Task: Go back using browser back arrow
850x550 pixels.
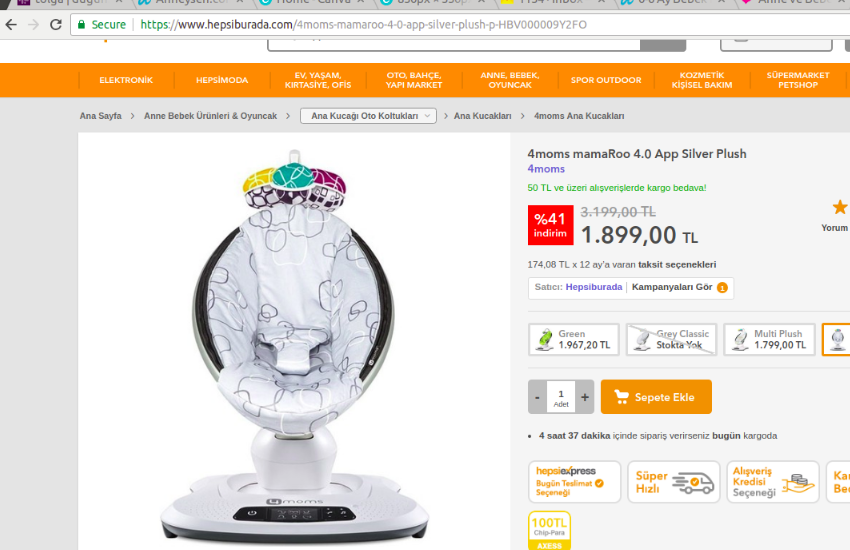Action: pyautogui.click(x=11, y=24)
